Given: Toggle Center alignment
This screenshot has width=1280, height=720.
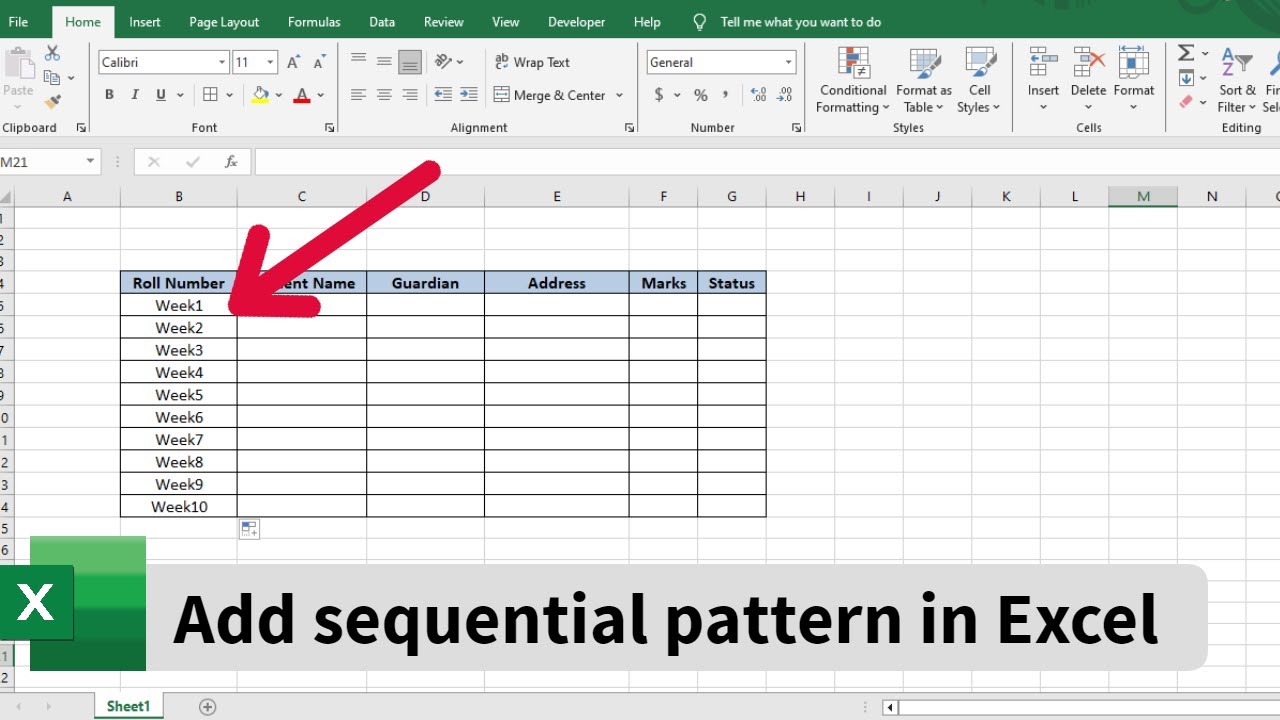Looking at the screenshot, I should pos(384,95).
